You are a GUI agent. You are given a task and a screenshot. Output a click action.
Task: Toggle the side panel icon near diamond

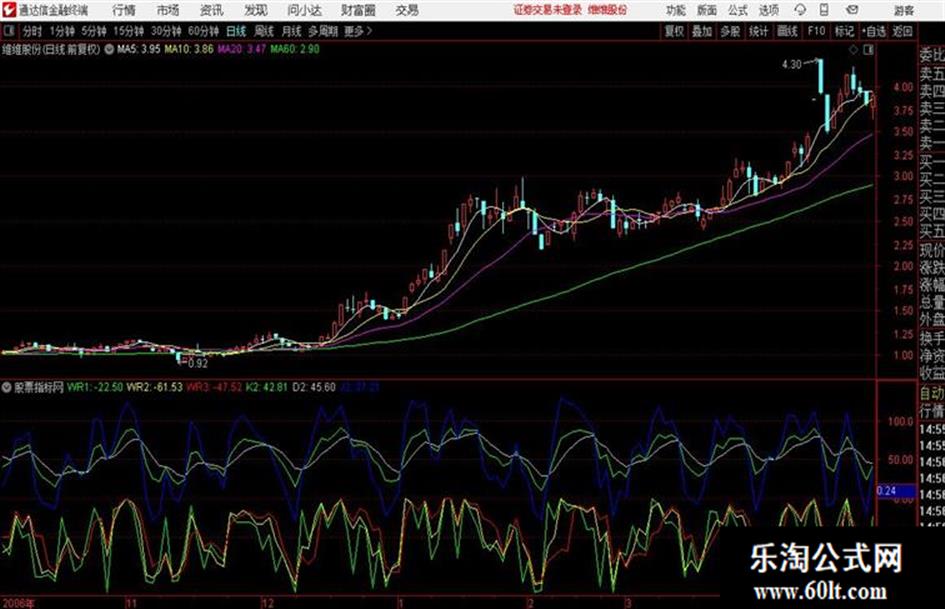tap(868, 50)
